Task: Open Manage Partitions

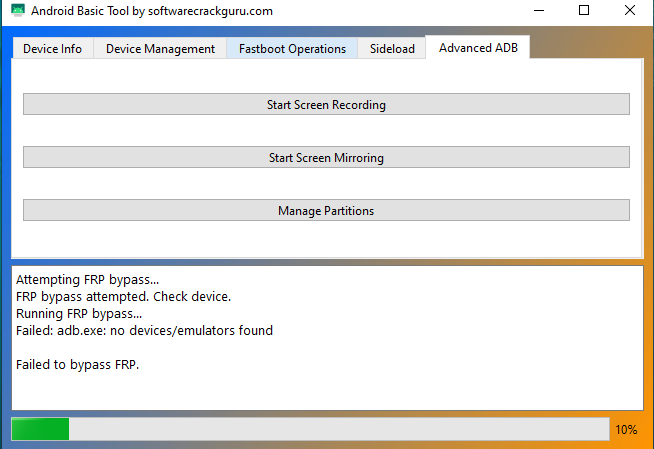Action: (326, 210)
